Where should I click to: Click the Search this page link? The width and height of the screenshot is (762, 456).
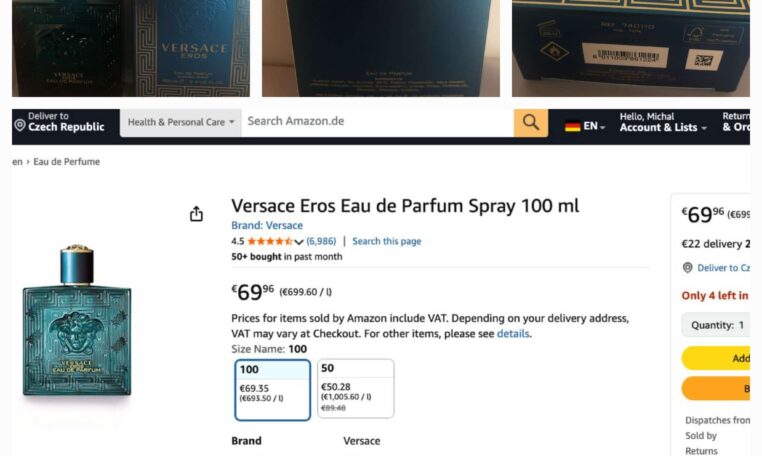386,241
